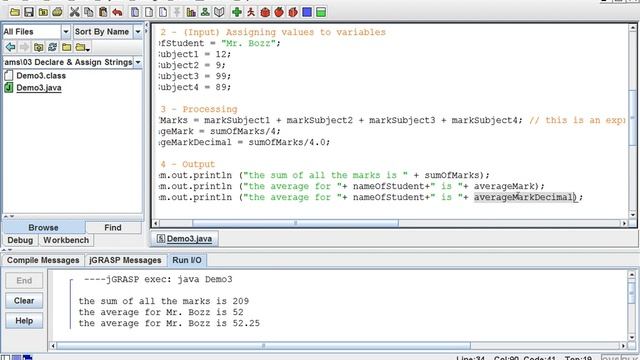Viewport: 640px width, 360px height.
Task: Undo the last edit with the red arrow
Action: pos(117,12)
